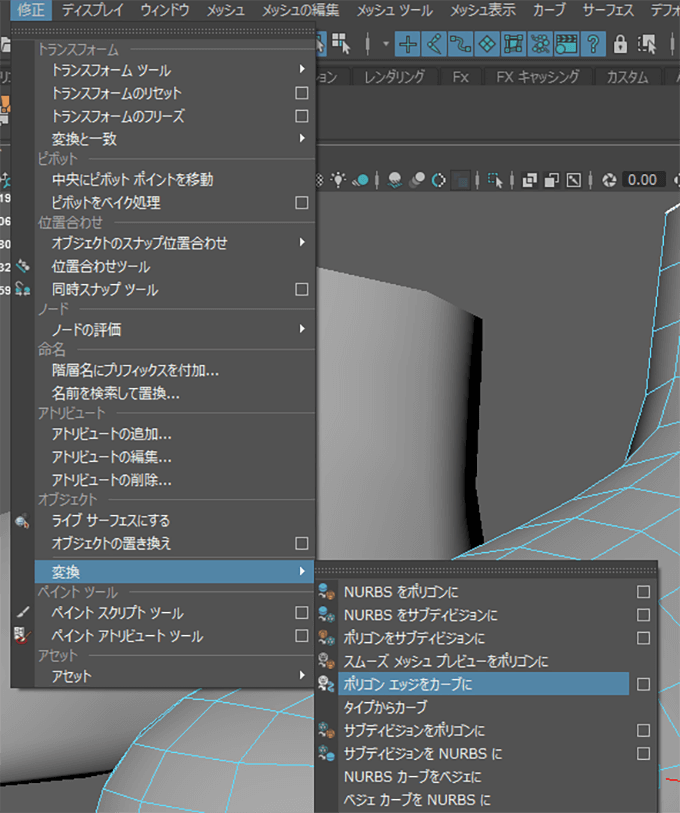Choose タイプからカーブ
680x813 pixels.
point(483,707)
